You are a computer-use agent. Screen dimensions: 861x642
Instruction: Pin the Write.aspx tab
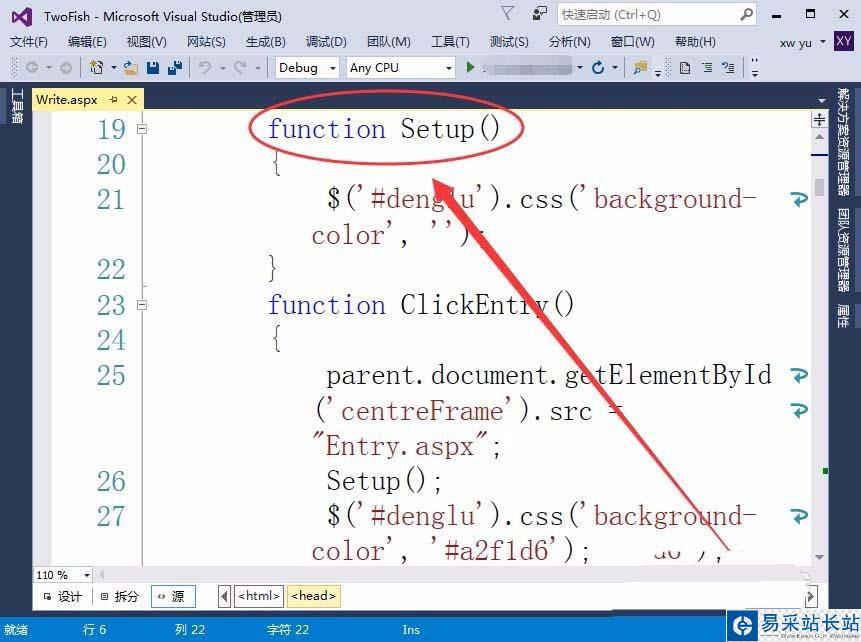tap(113, 99)
